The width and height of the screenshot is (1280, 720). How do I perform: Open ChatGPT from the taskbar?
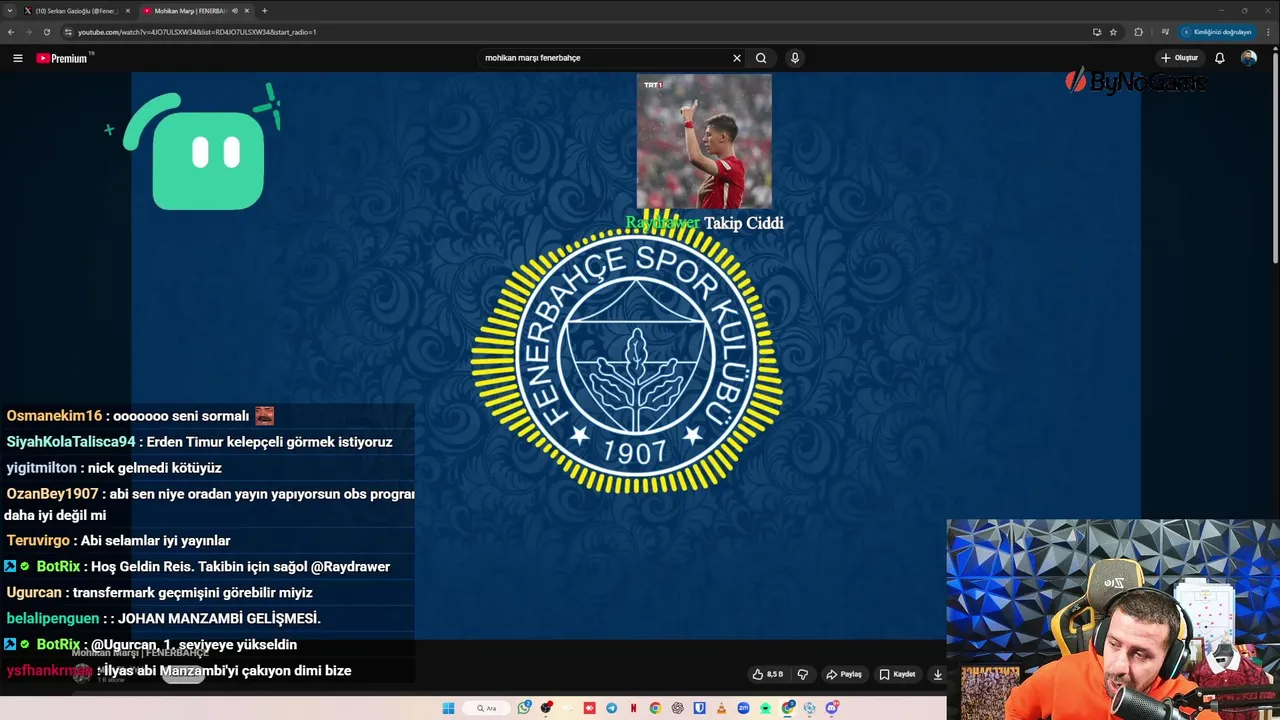point(678,708)
